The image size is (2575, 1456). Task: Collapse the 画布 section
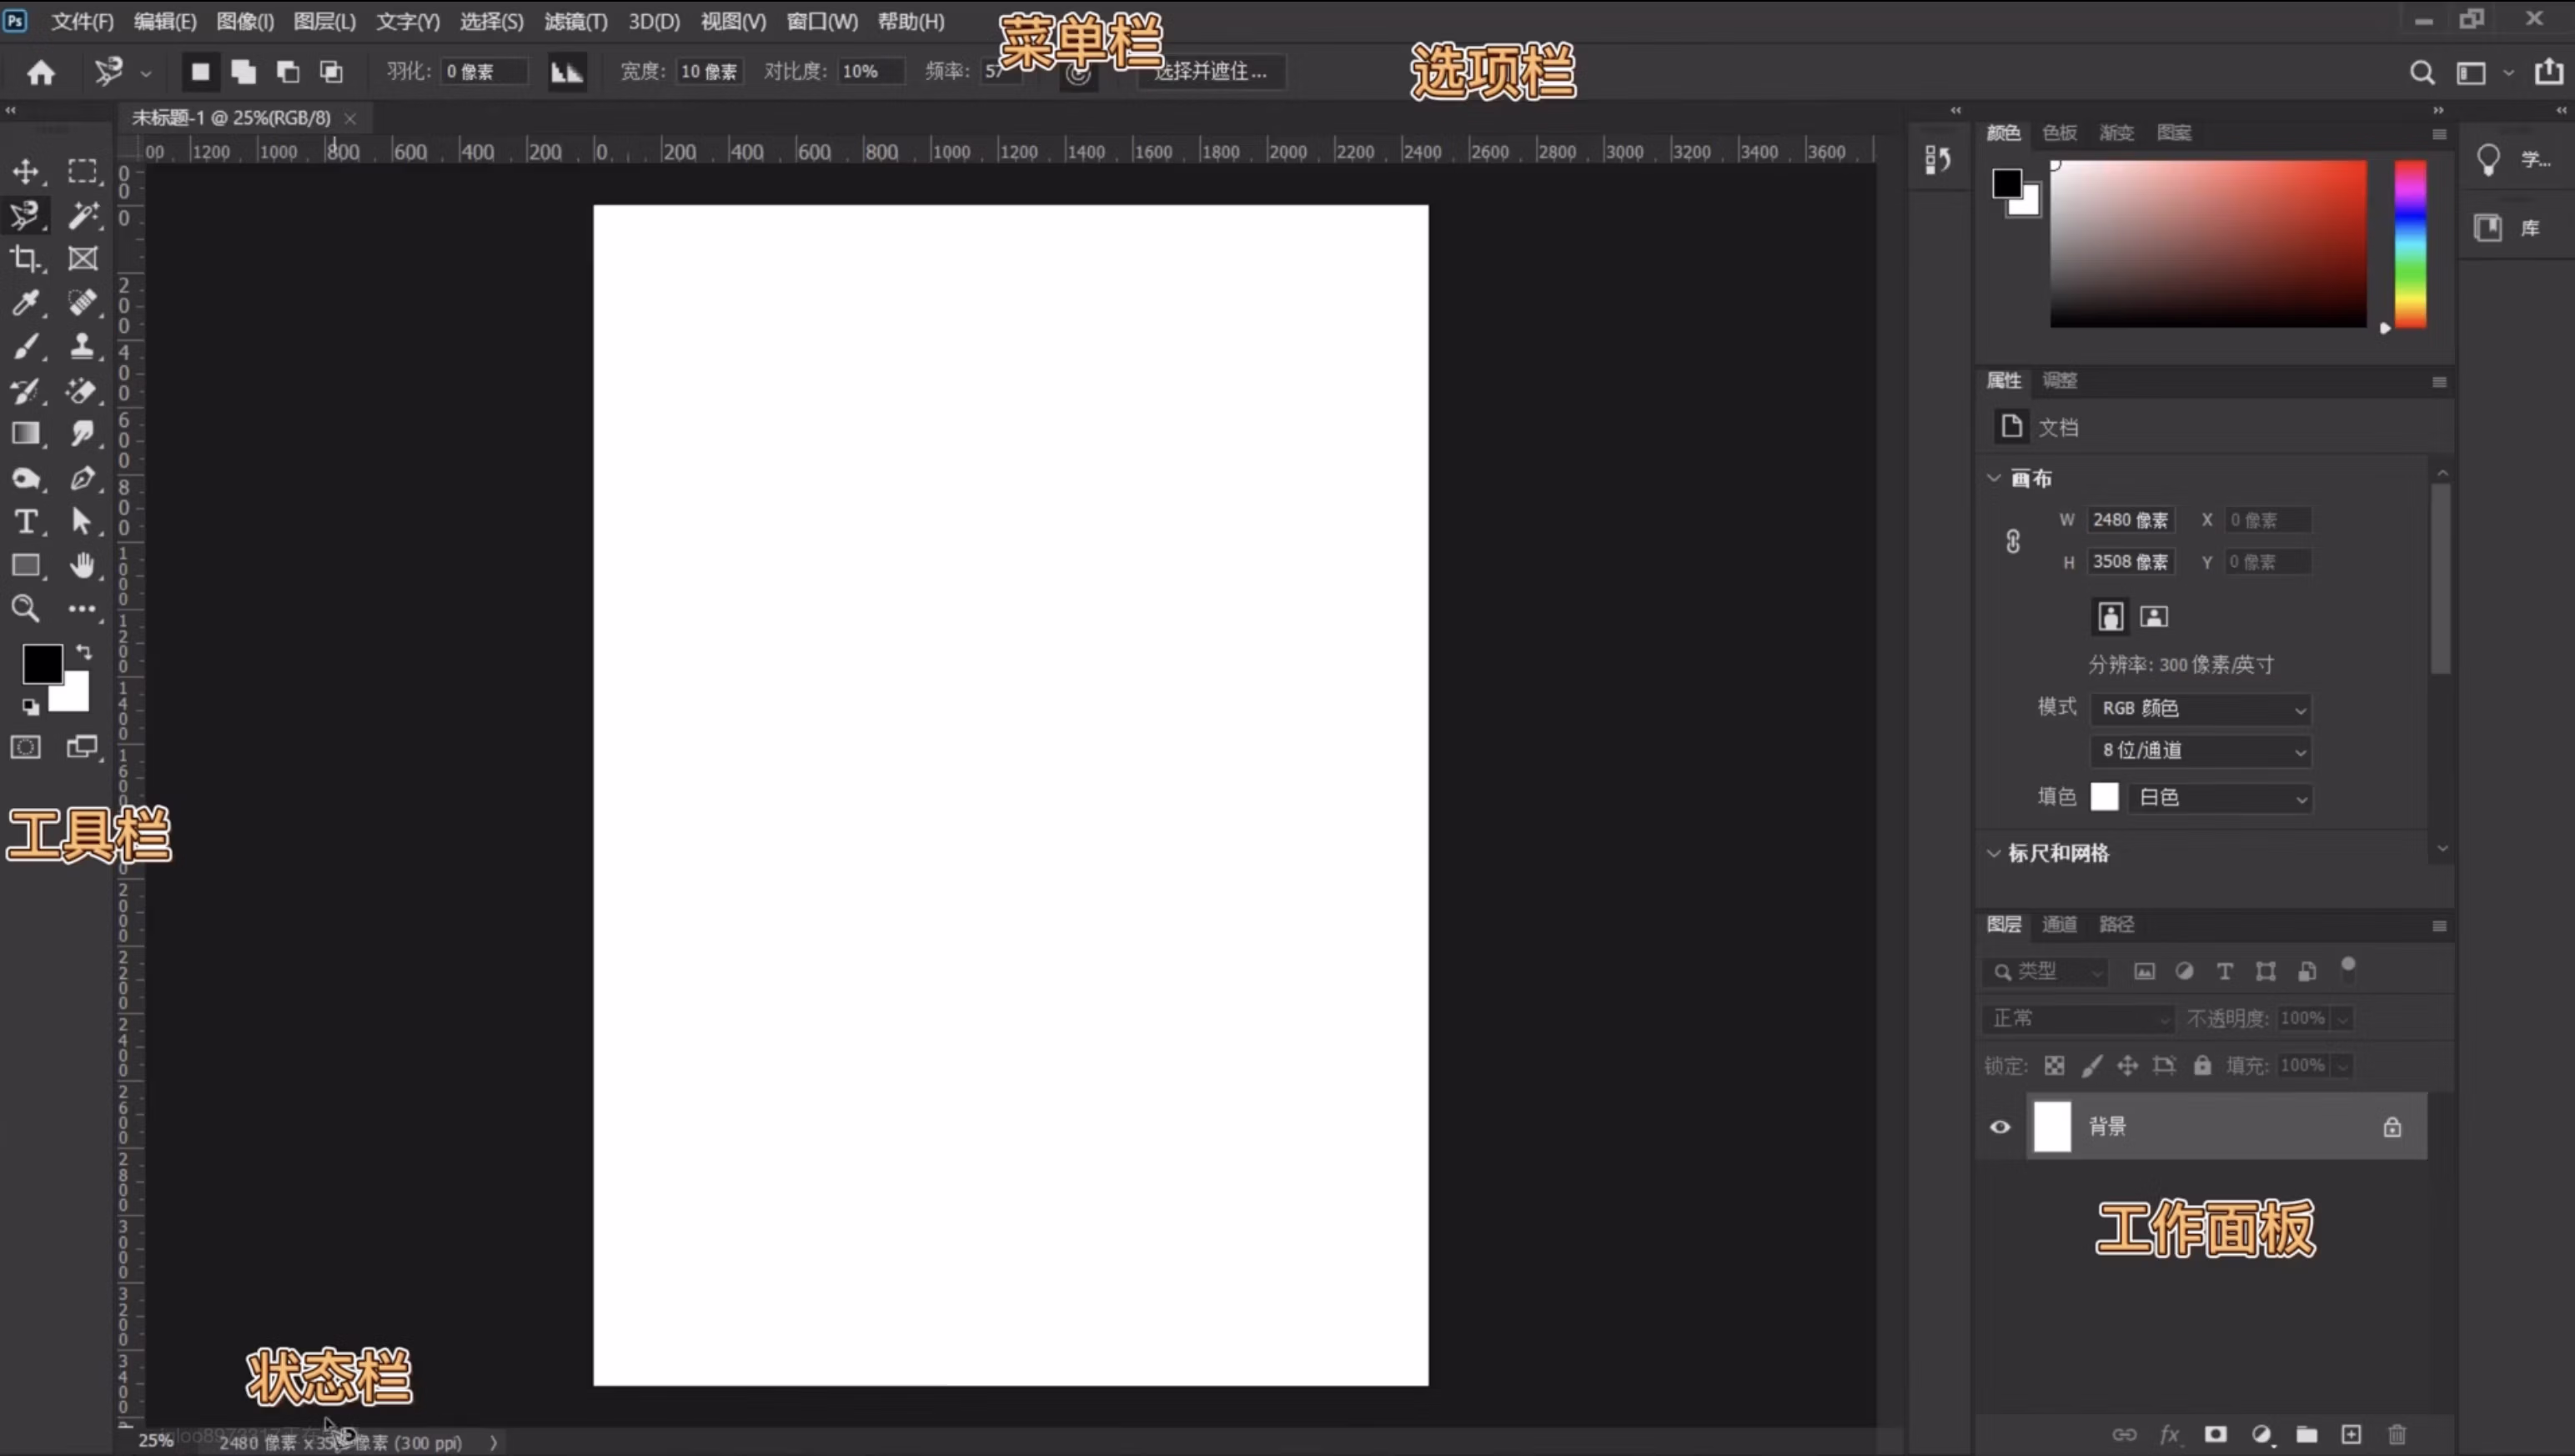(x=1994, y=478)
